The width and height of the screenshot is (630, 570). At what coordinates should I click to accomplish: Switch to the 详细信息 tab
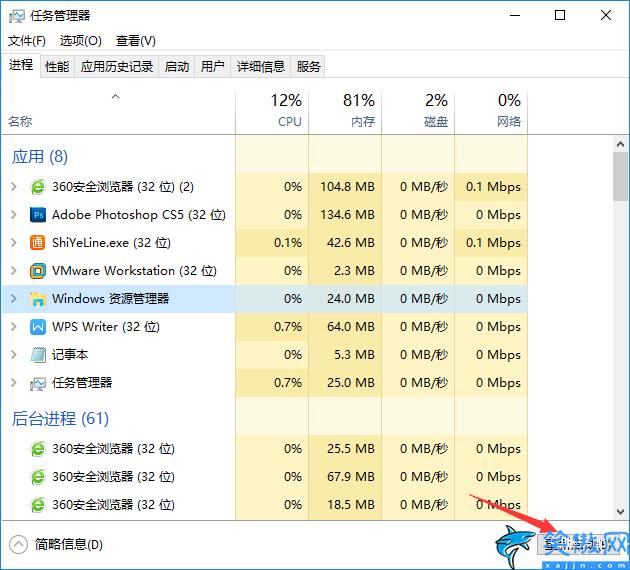pos(261,66)
